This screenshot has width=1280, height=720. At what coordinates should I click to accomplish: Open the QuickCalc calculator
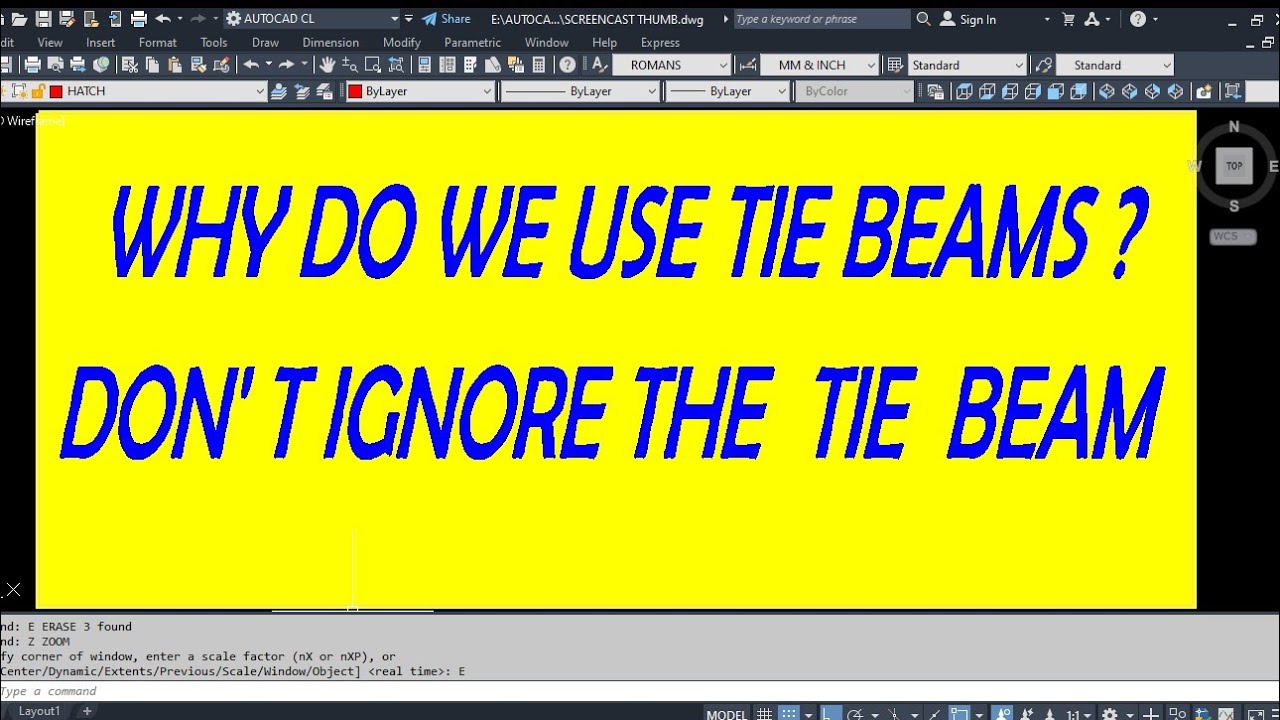click(x=539, y=65)
